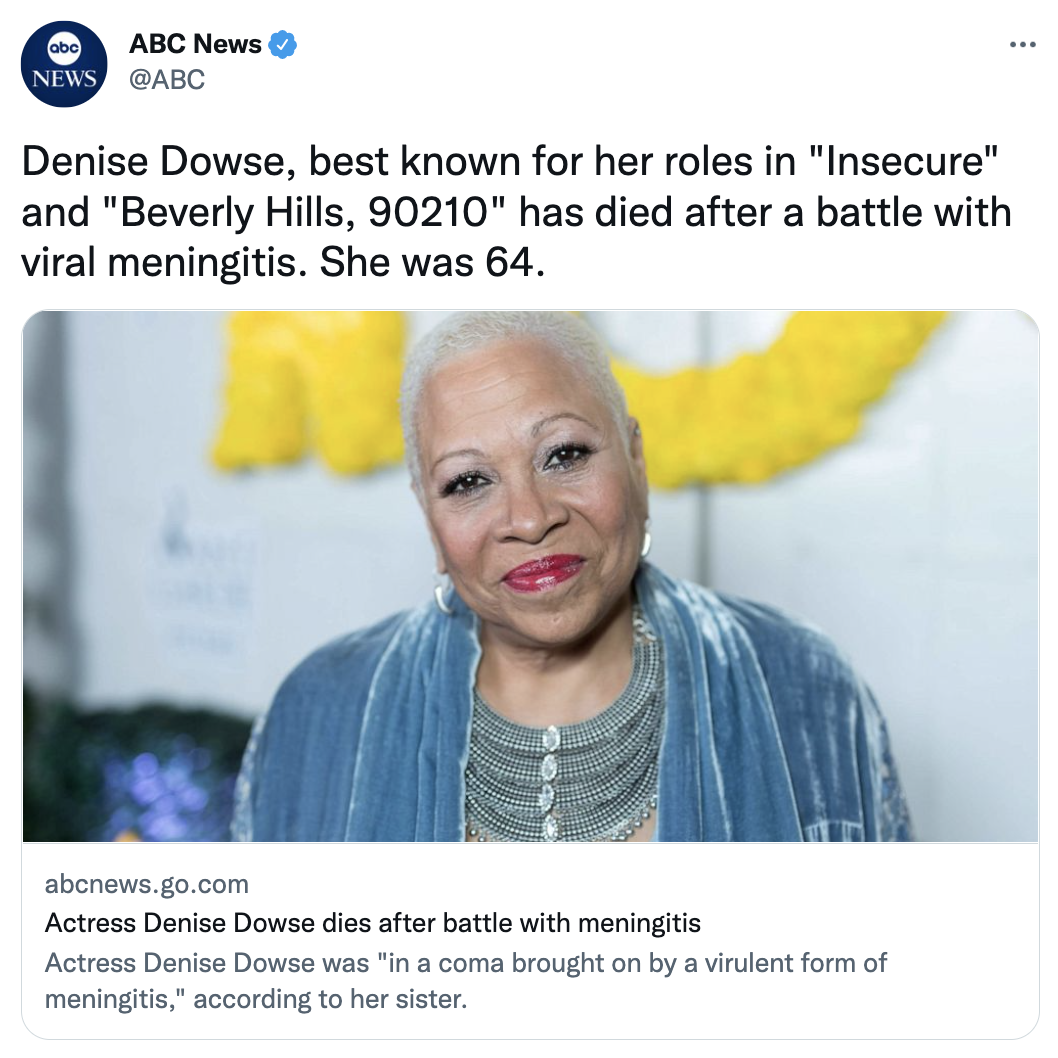Visit the @ABC handle link
The width and height of the screenshot is (1058, 1058).
pyautogui.click(x=167, y=80)
